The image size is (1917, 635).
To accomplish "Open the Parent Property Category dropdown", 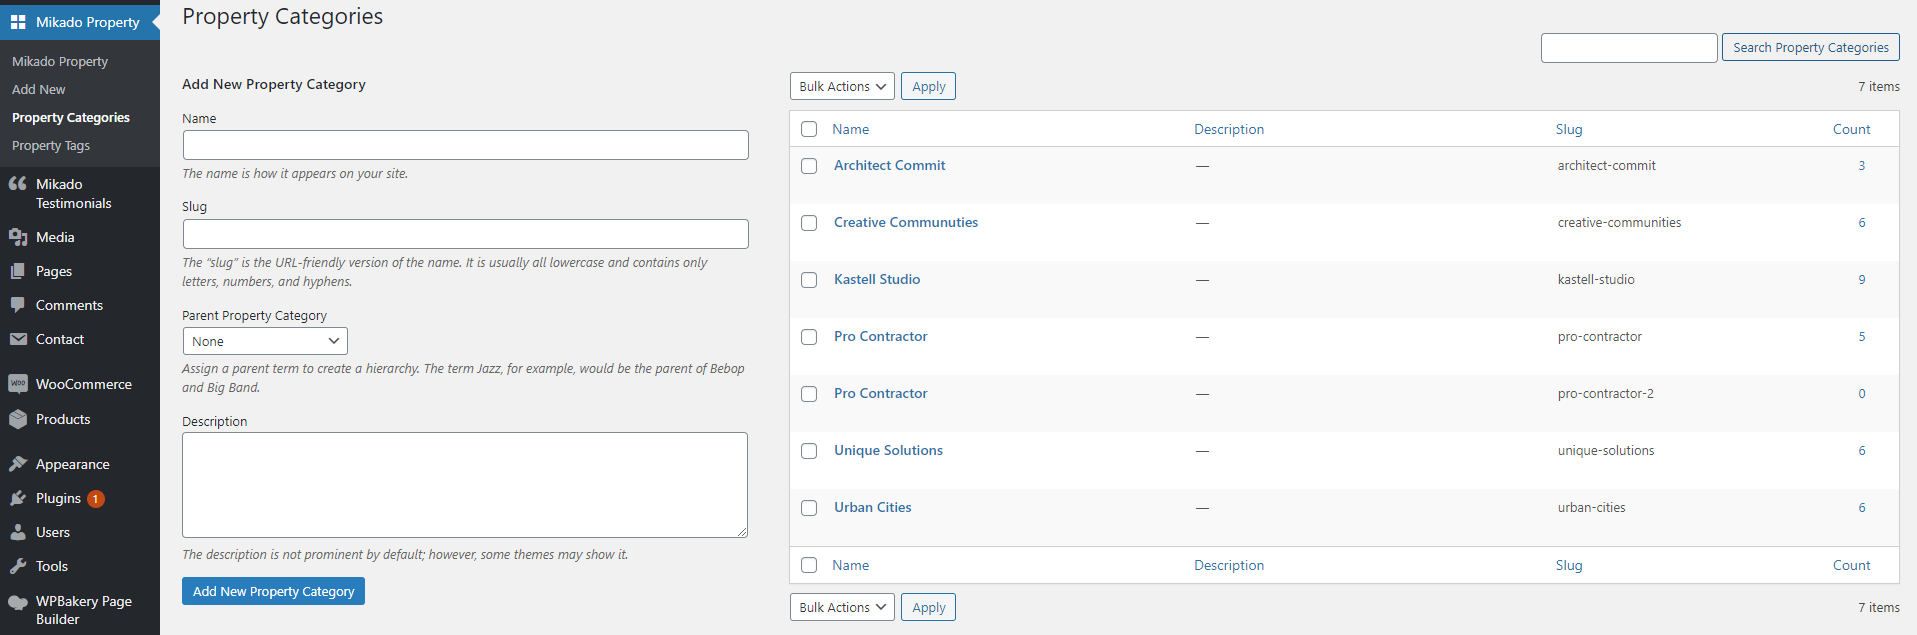I will pyautogui.click(x=265, y=341).
